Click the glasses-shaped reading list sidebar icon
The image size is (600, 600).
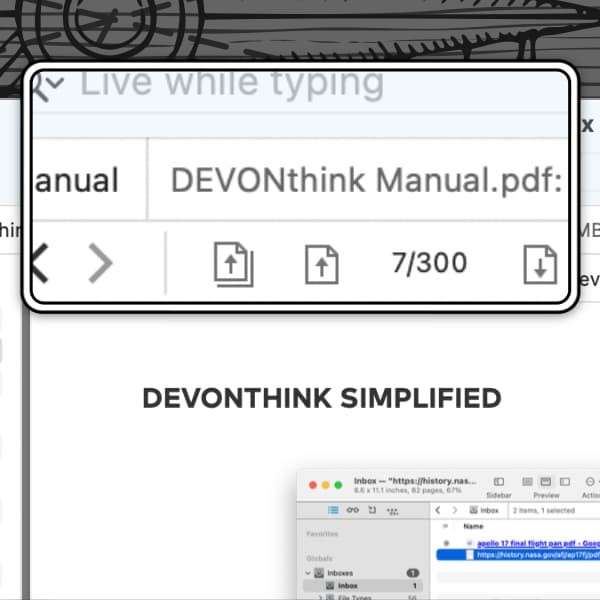click(x=352, y=510)
